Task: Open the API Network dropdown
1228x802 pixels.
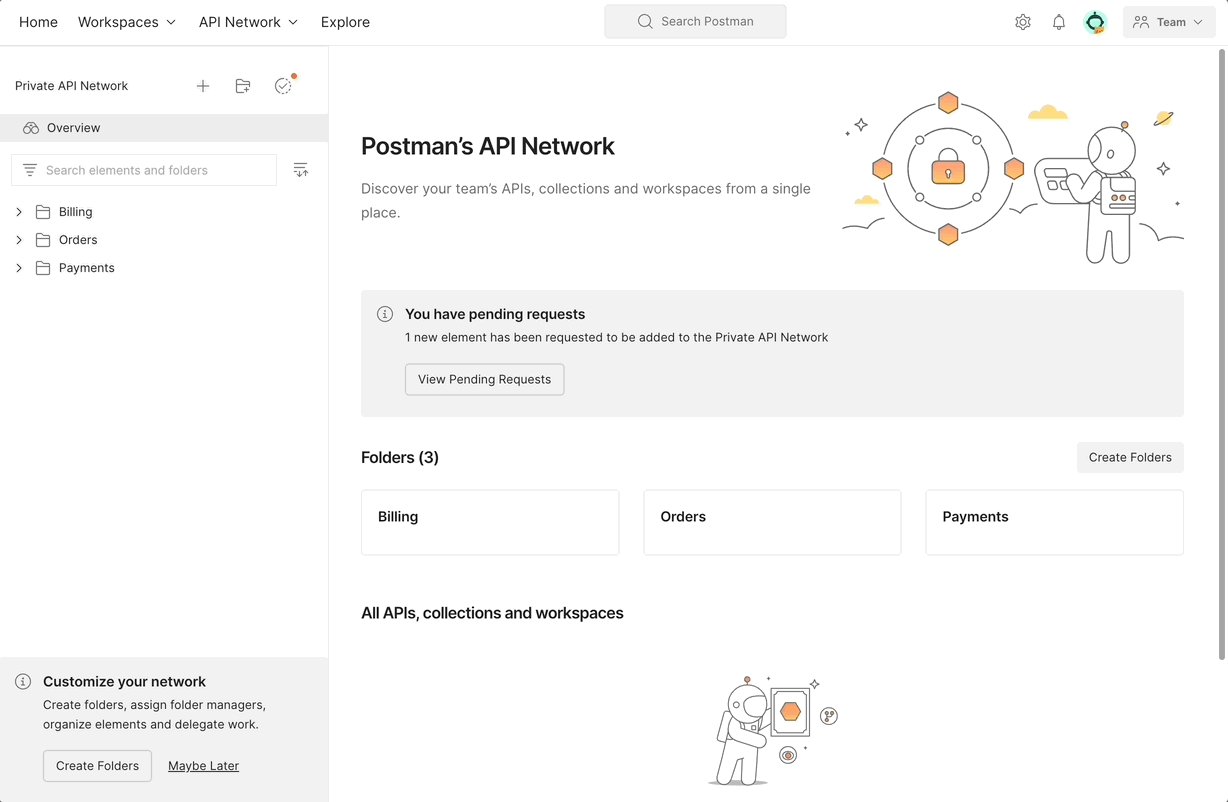Action: [247, 21]
